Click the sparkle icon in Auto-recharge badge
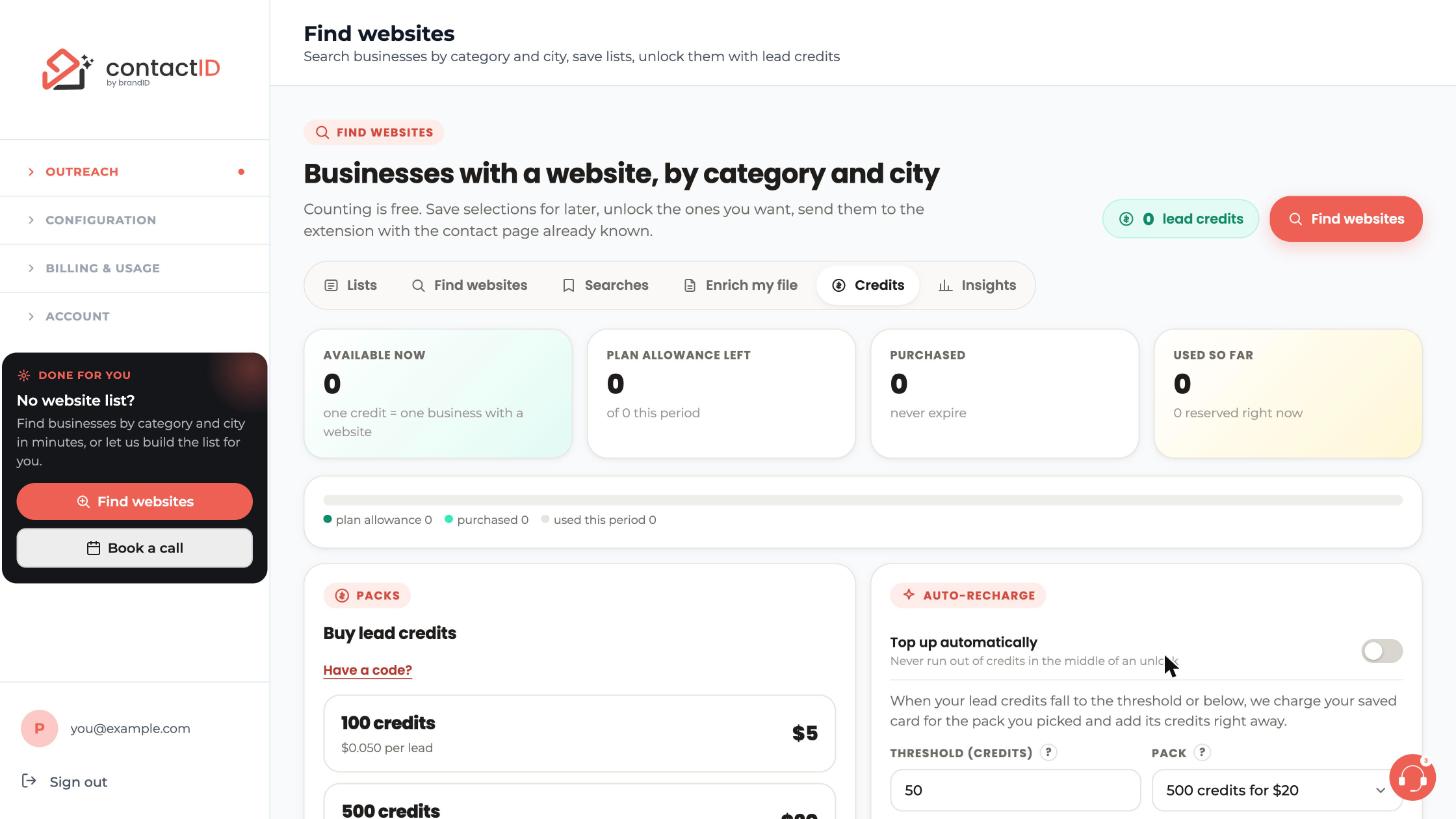The width and height of the screenshot is (1456, 819). [x=908, y=595]
